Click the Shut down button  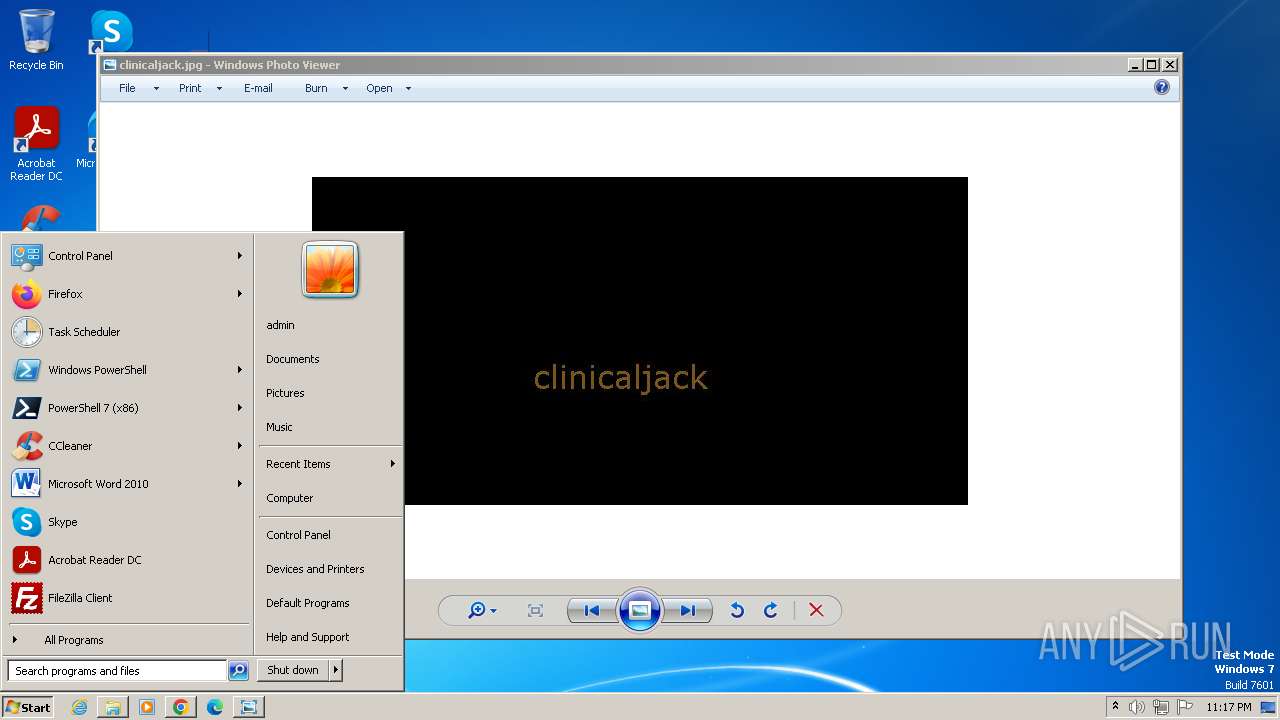(293, 670)
